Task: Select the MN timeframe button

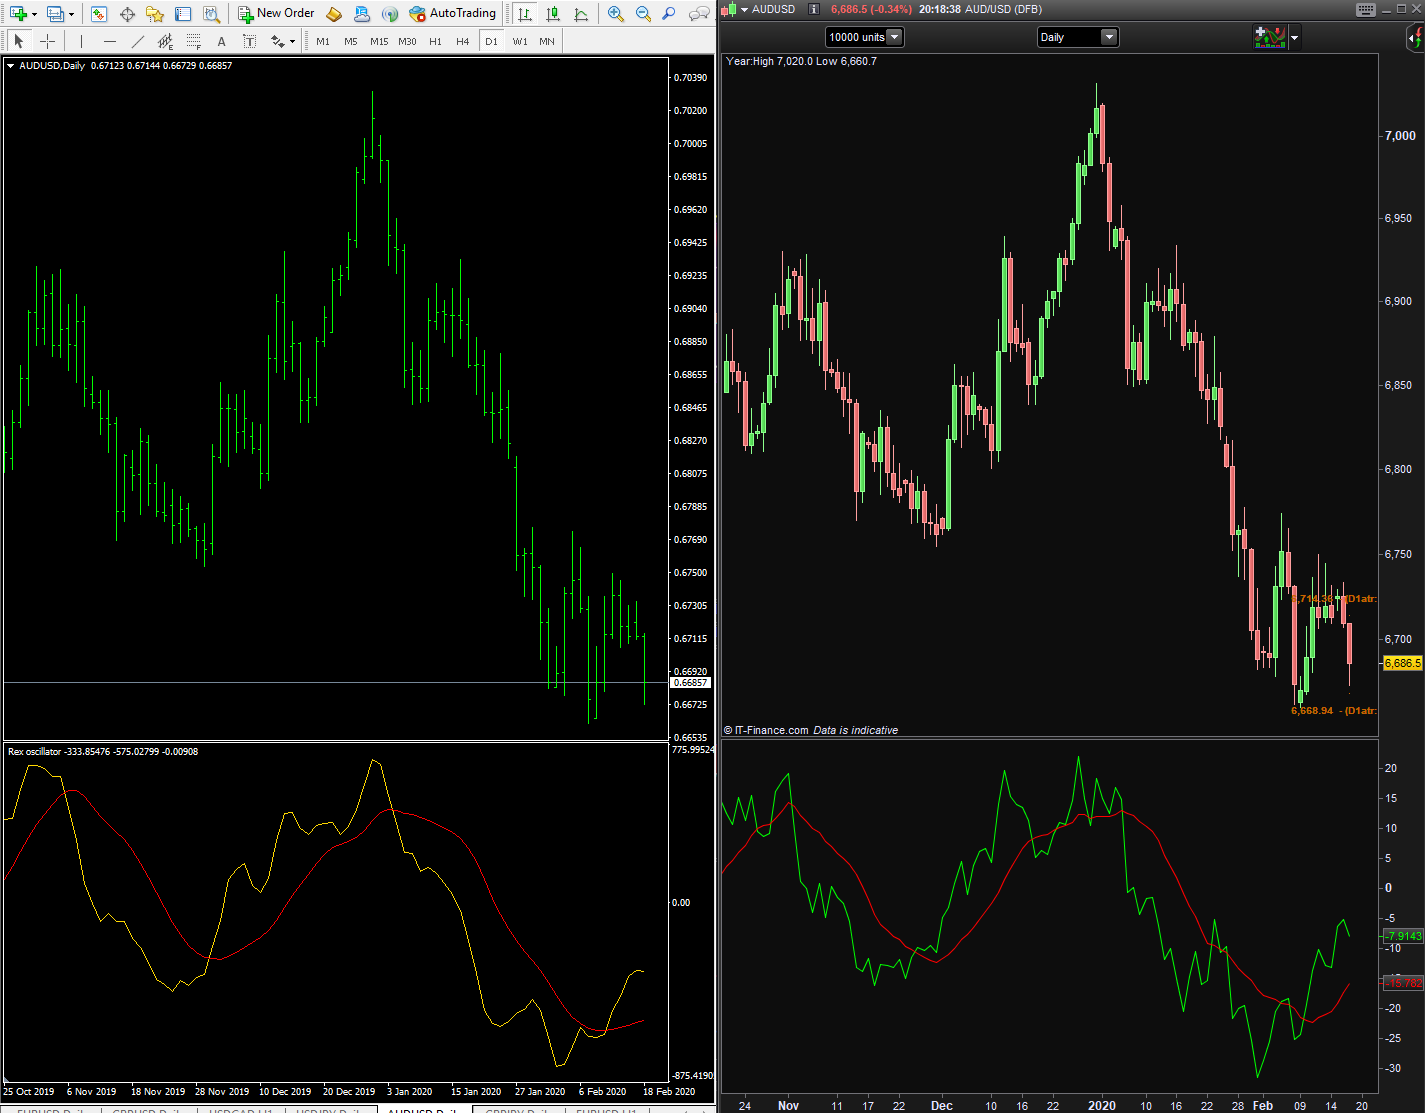Action: 547,41
